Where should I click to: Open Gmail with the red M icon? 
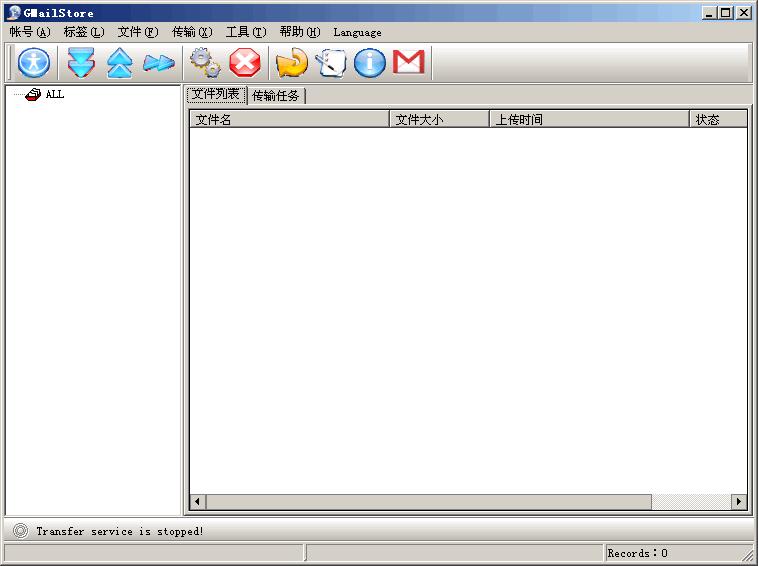click(x=408, y=63)
